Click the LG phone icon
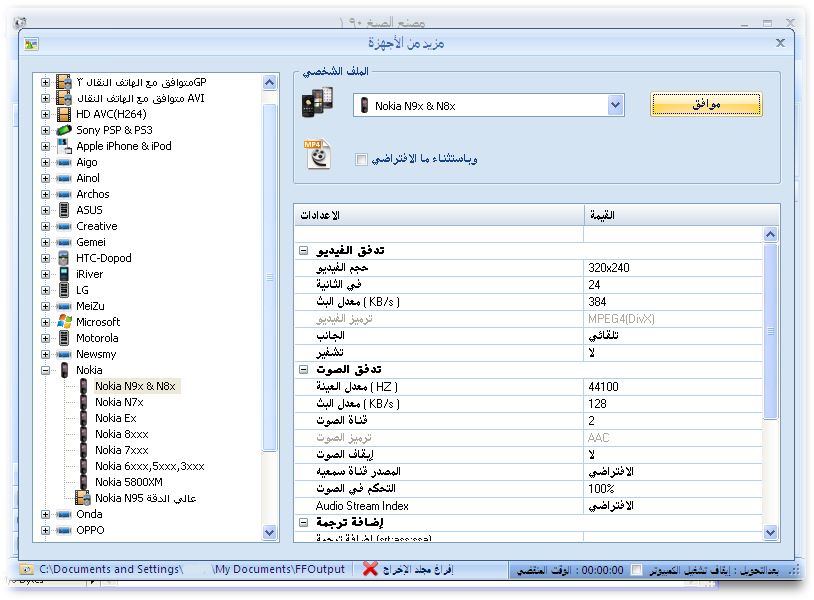 tap(64, 290)
